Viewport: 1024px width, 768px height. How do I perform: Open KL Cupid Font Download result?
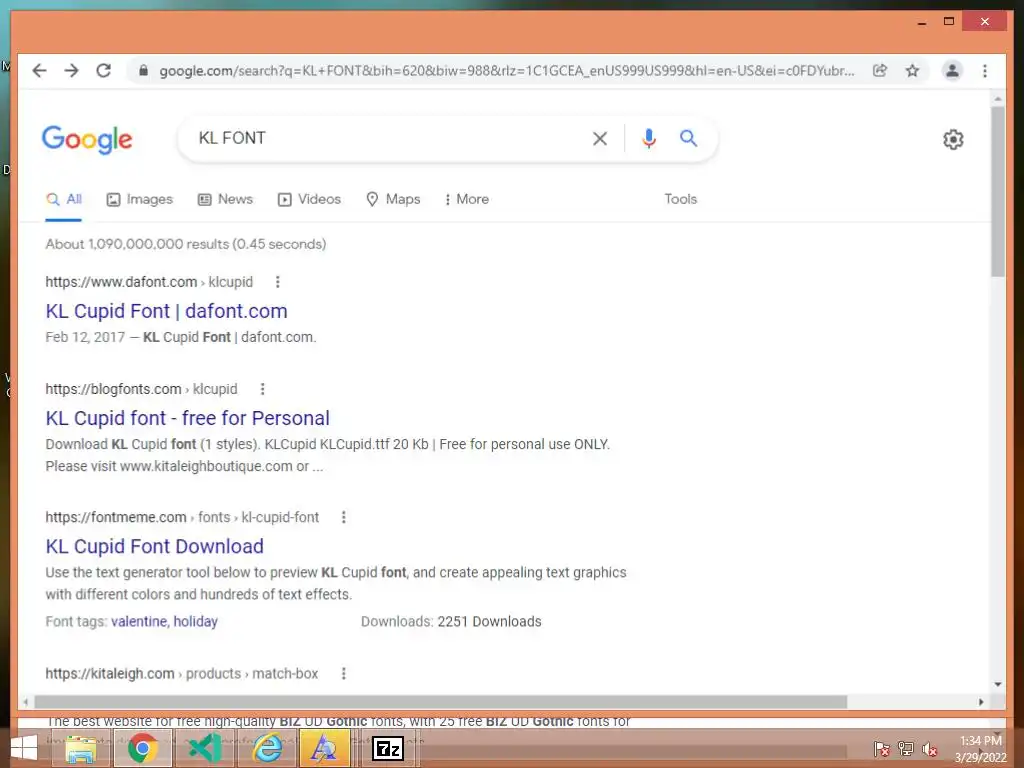tap(155, 546)
